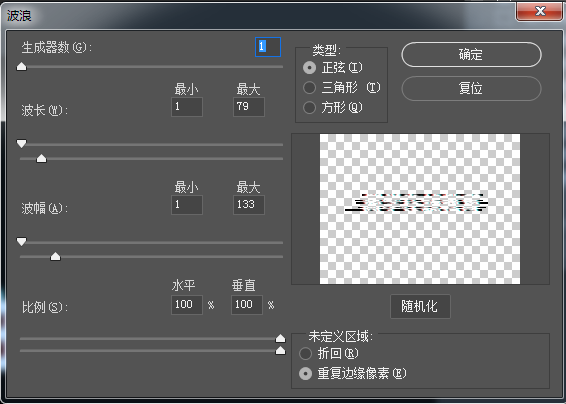Click the wave effect preview thumbnail

(x=420, y=209)
